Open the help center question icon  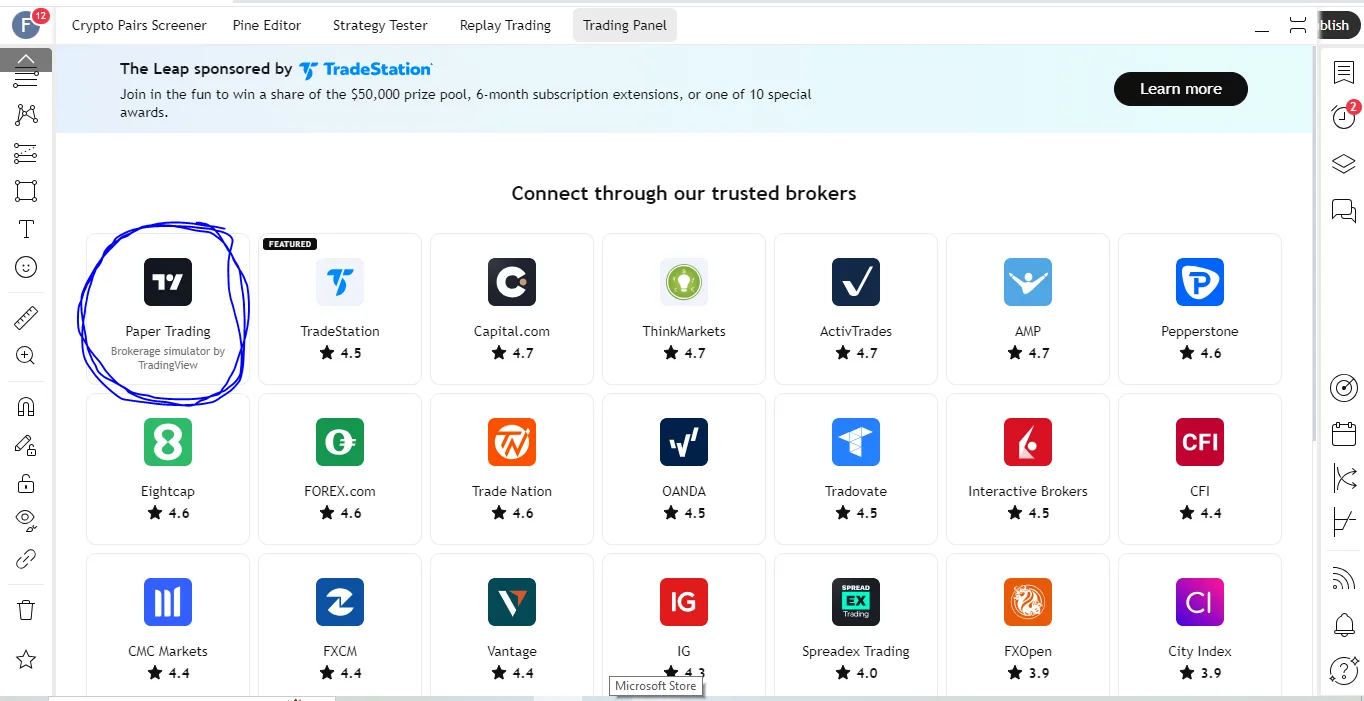pos(1343,670)
